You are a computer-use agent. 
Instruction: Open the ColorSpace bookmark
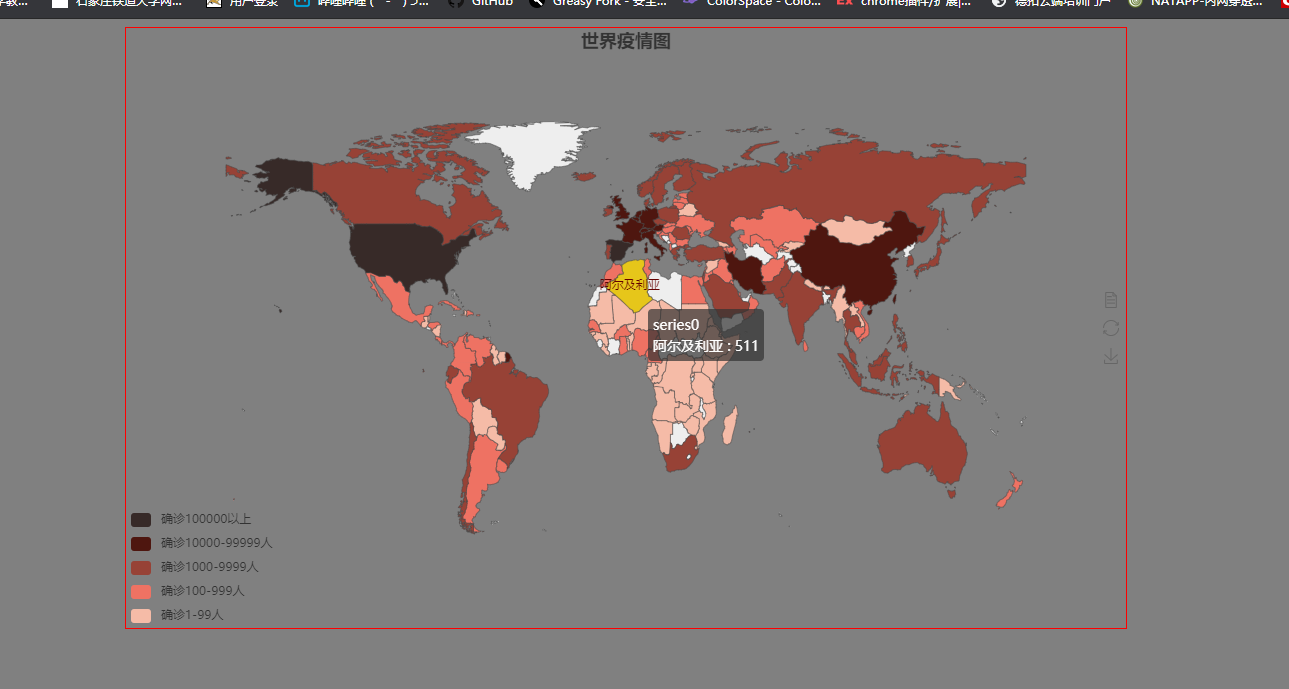[x=751, y=4]
